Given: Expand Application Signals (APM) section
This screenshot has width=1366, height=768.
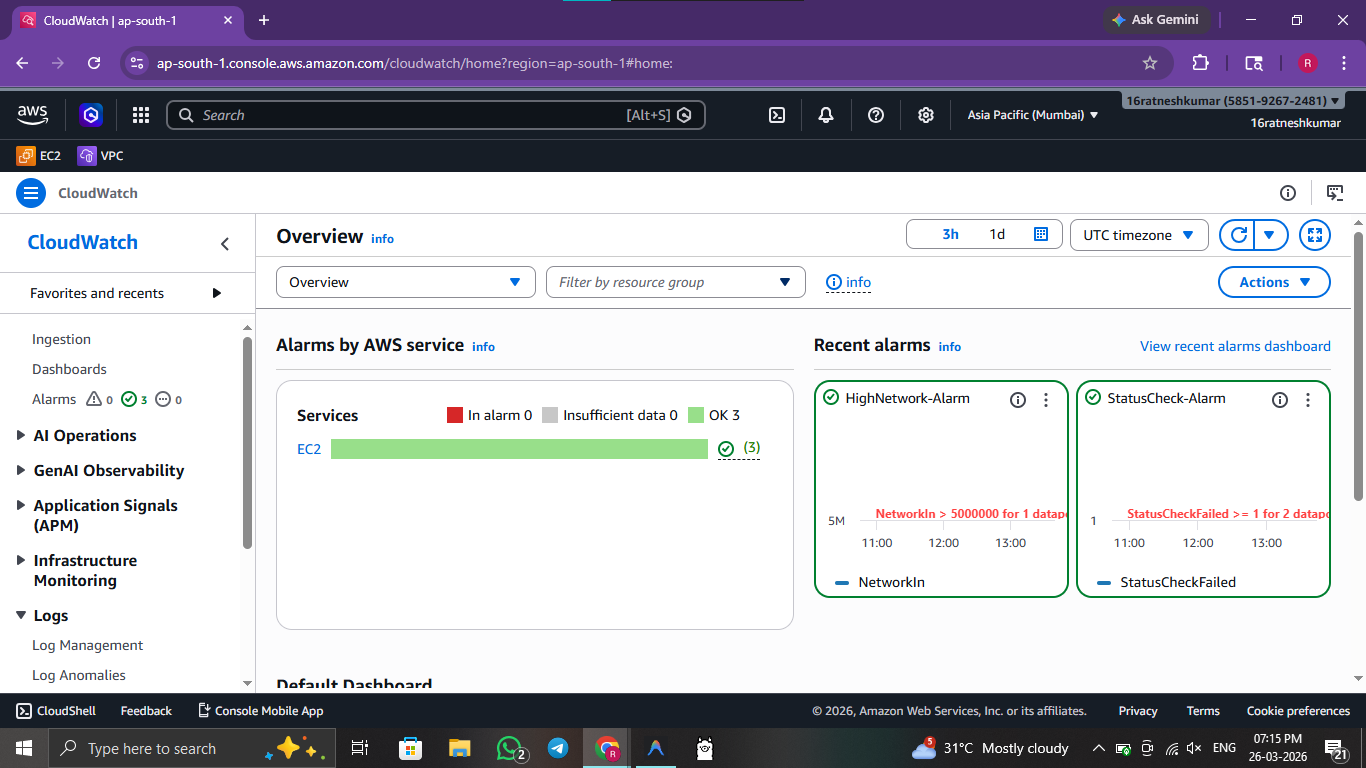Looking at the screenshot, I should [97, 516].
